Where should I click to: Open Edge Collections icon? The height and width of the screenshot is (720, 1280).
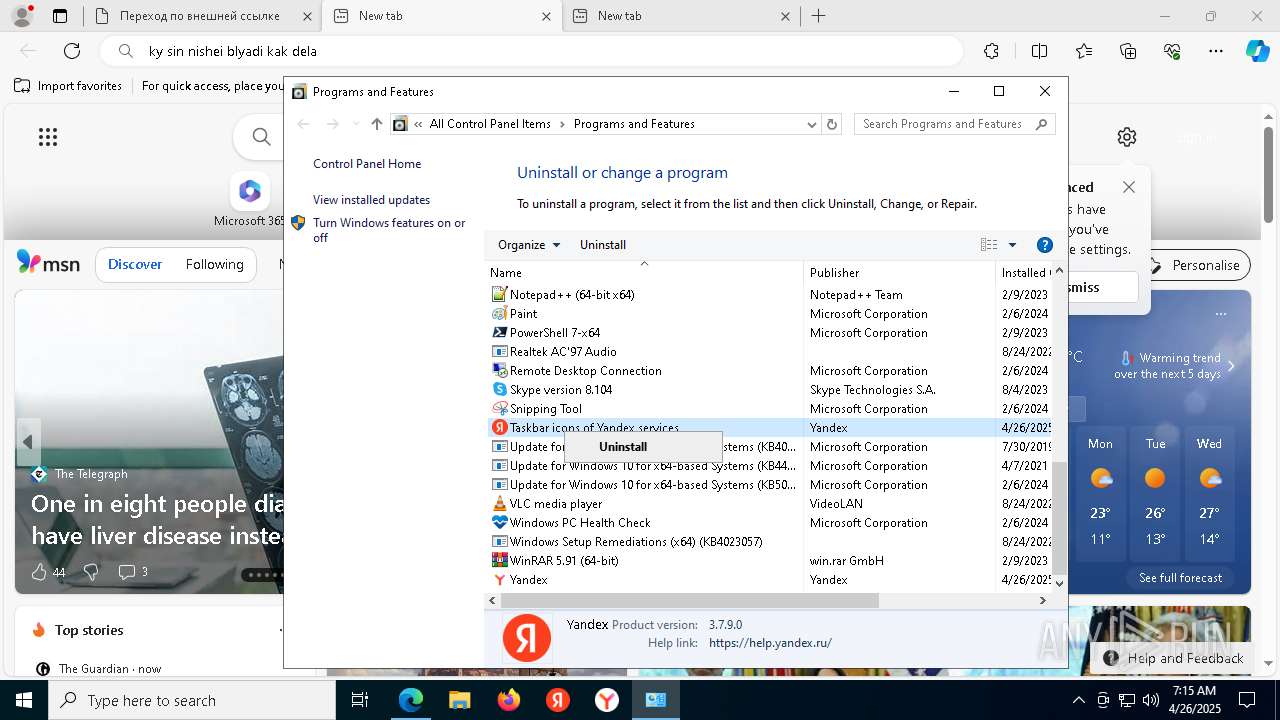(1128, 51)
